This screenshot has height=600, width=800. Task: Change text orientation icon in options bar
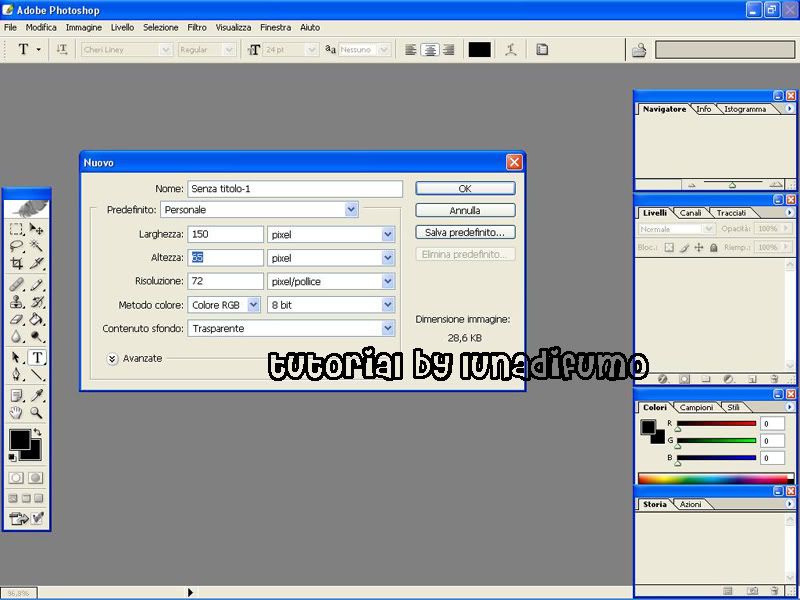(x=62, y=49)
